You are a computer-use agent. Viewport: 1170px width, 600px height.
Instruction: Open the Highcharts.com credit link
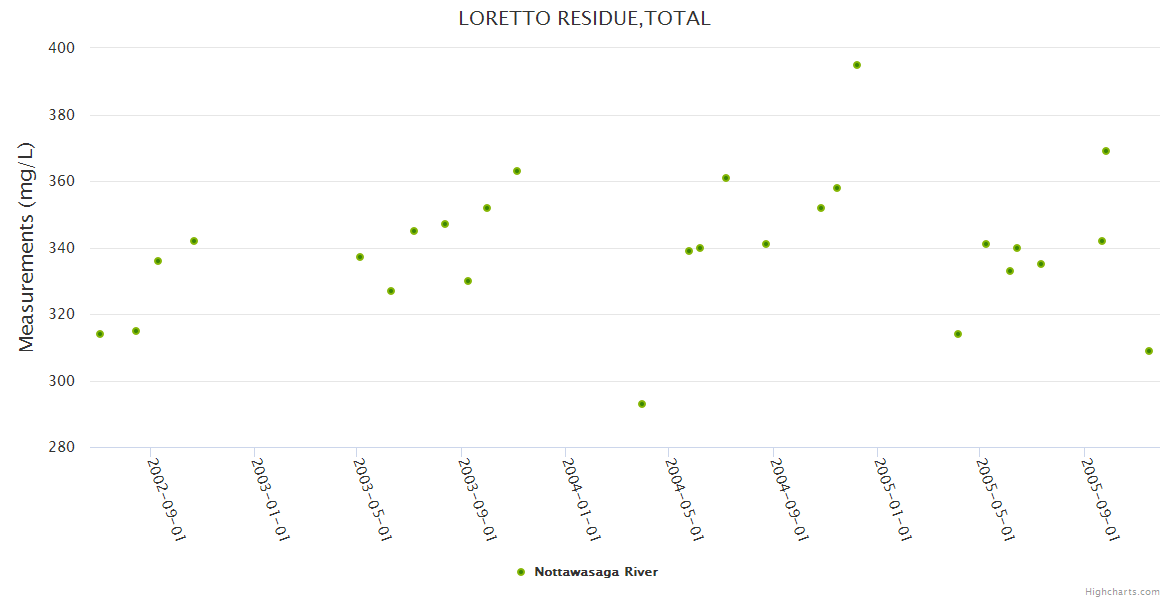(x=1122, y=592)
